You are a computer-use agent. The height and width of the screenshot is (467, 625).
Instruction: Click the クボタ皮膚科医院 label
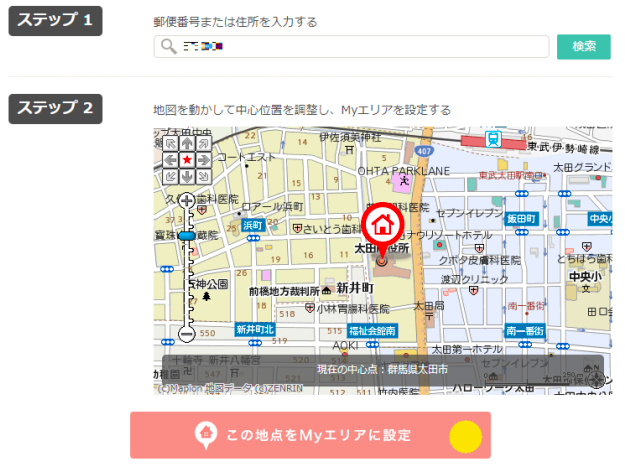coord(480,261)
